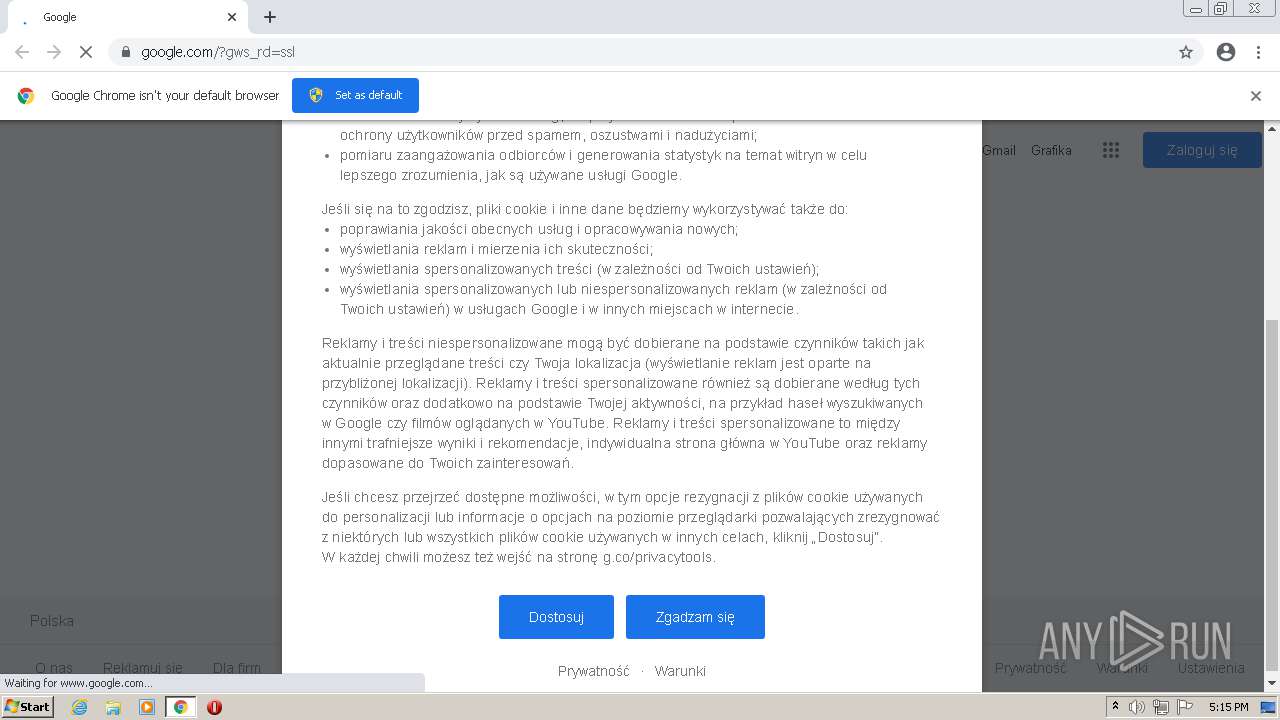This screenshot has height=720, width=1280.
Task: Dismiss the default browser infobar
Action: (1256, 96)
